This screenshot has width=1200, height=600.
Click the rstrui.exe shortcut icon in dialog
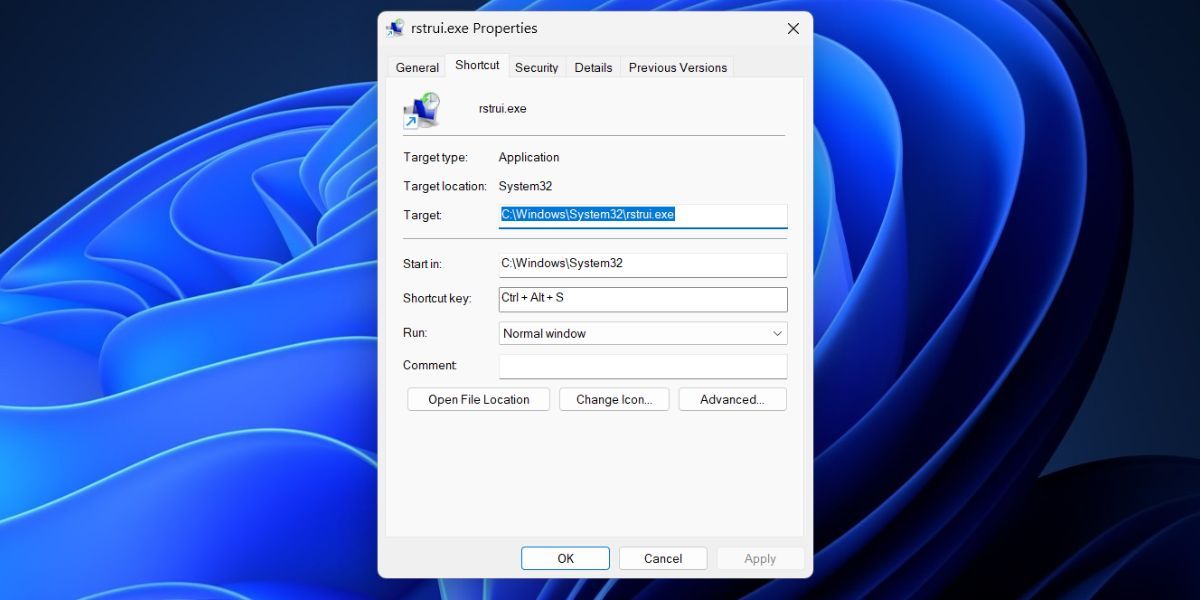point(421,111)
